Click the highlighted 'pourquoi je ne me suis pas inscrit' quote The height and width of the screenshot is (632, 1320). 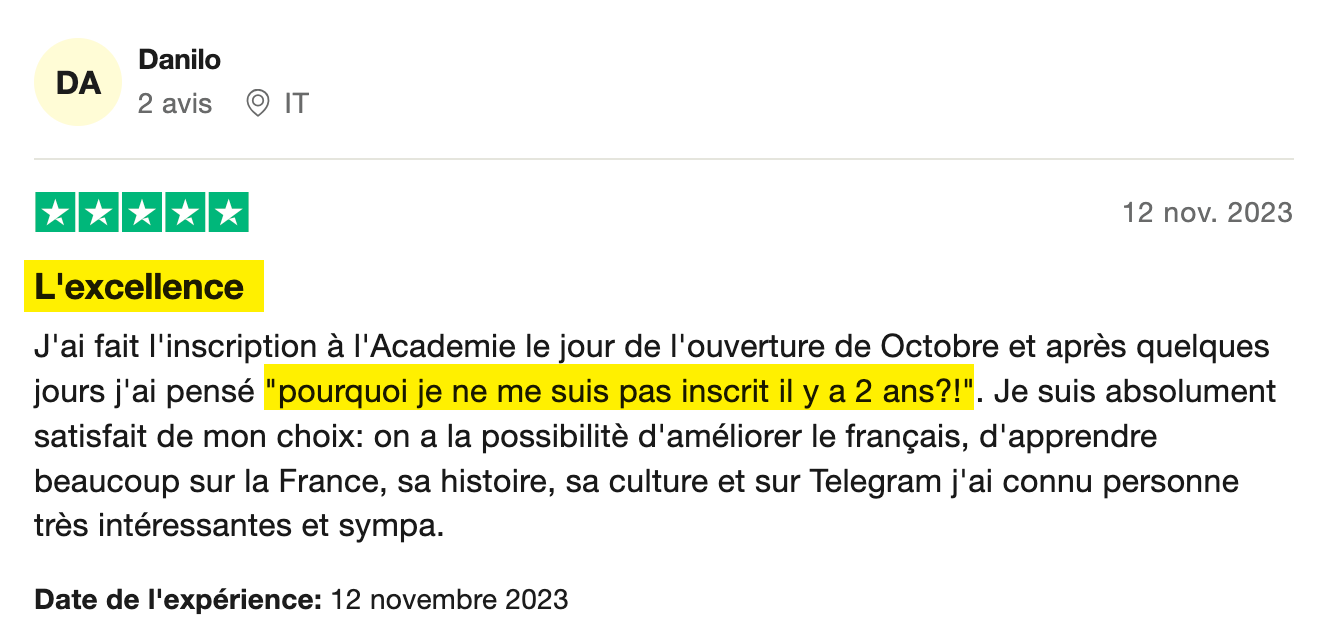click(x=619, y=392)
